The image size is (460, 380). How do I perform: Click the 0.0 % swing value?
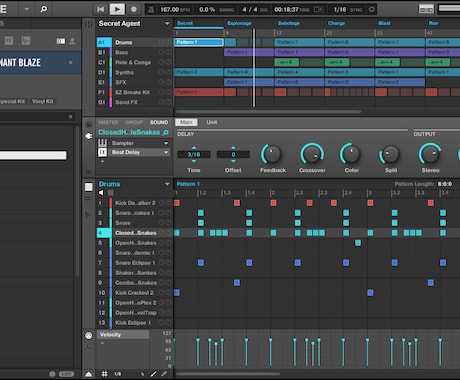207,9
